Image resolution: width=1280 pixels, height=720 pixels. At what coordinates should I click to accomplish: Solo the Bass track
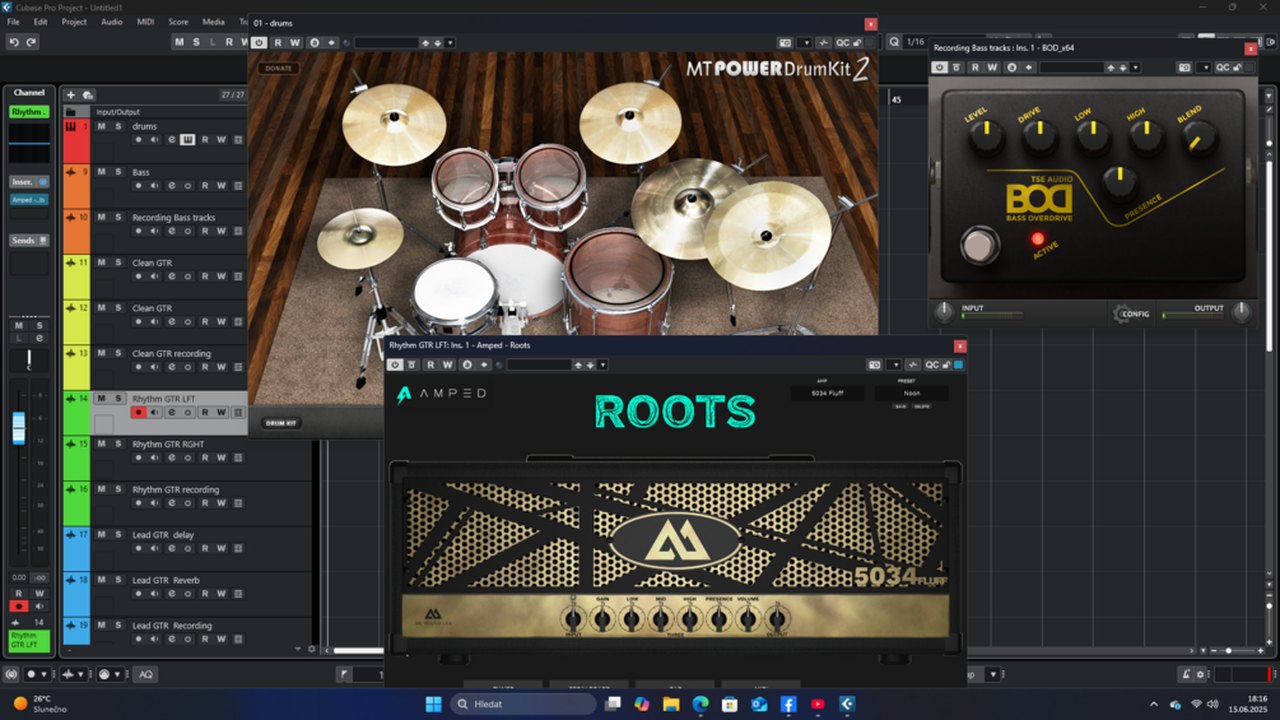(x=117, y=171)
